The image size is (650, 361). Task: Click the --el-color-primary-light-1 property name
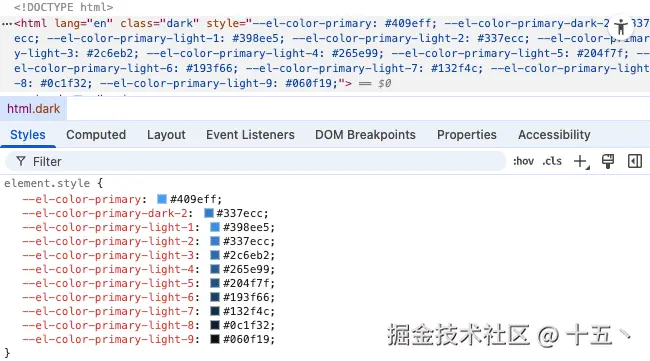108,228
